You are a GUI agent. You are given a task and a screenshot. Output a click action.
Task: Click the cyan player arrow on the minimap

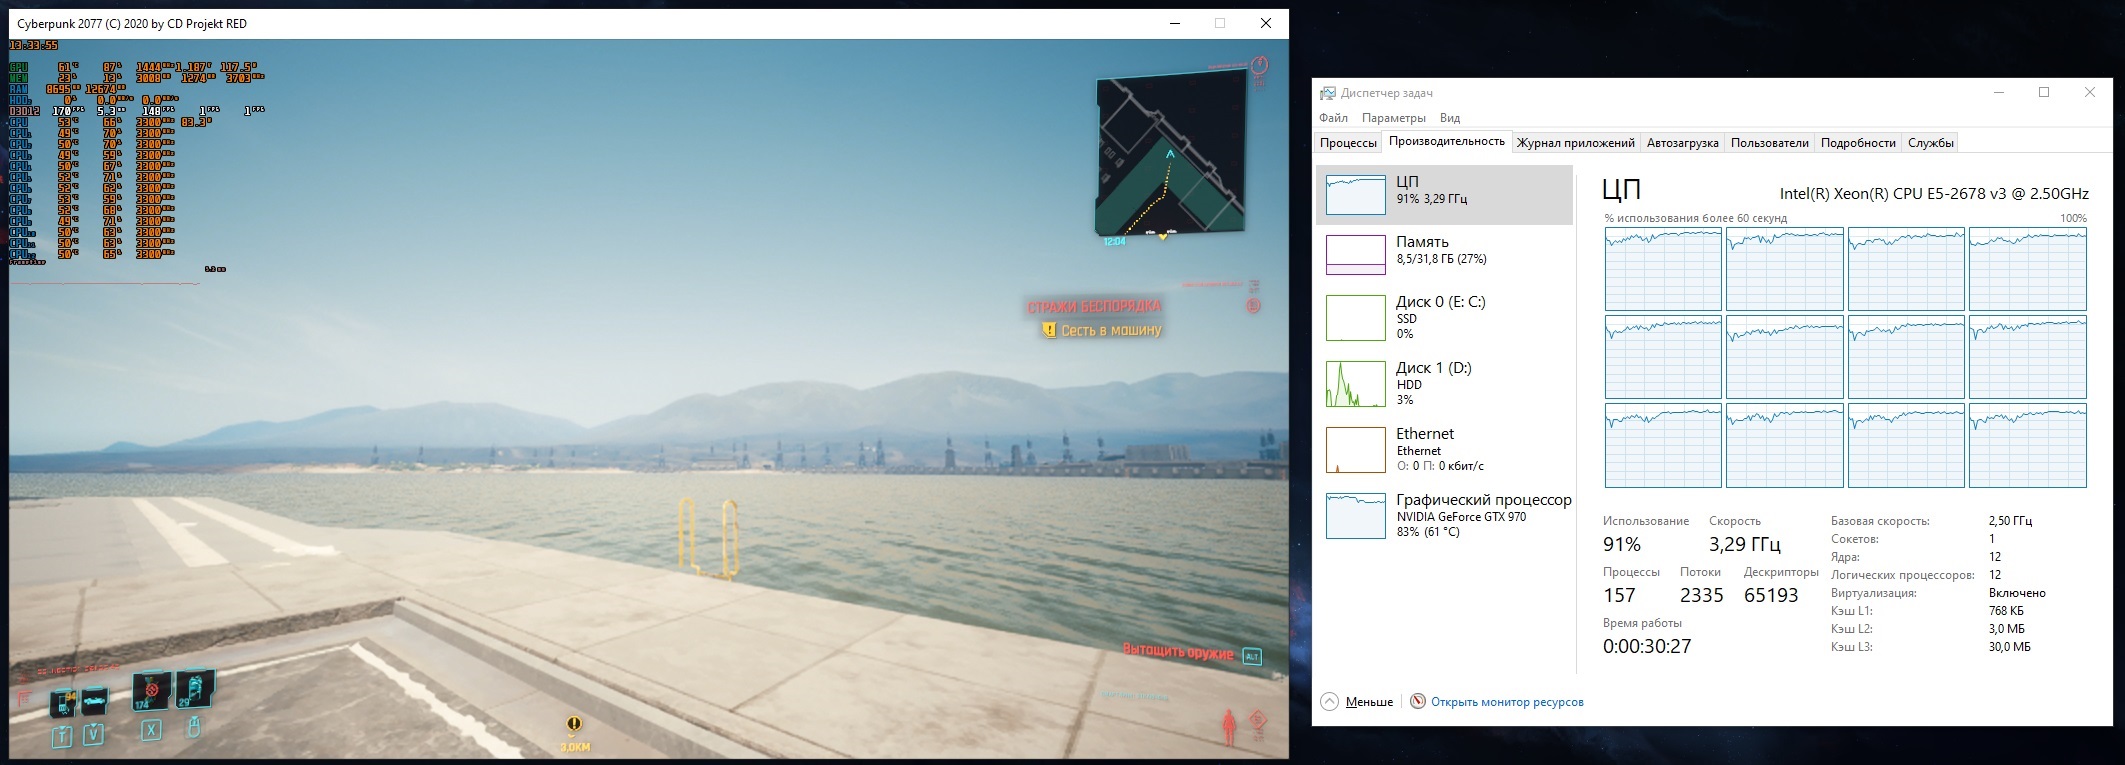pyautogui.click(x=1171, y=154)
